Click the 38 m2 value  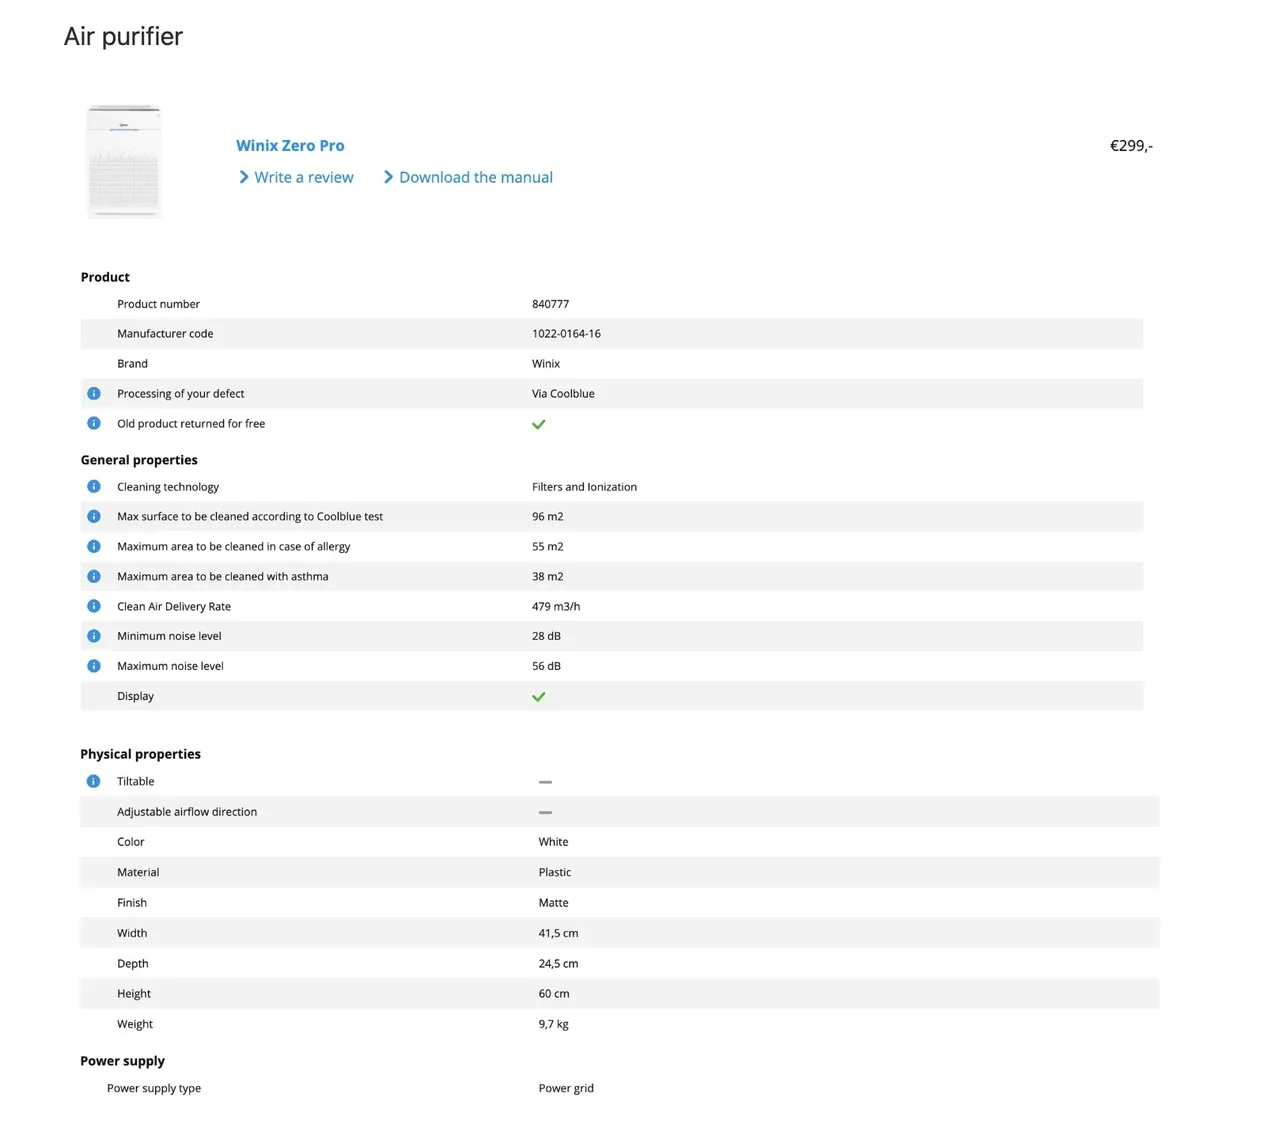(548, 577)
